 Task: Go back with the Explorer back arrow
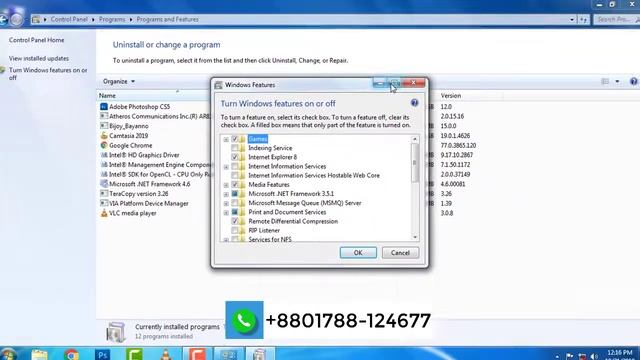(4, 19)
